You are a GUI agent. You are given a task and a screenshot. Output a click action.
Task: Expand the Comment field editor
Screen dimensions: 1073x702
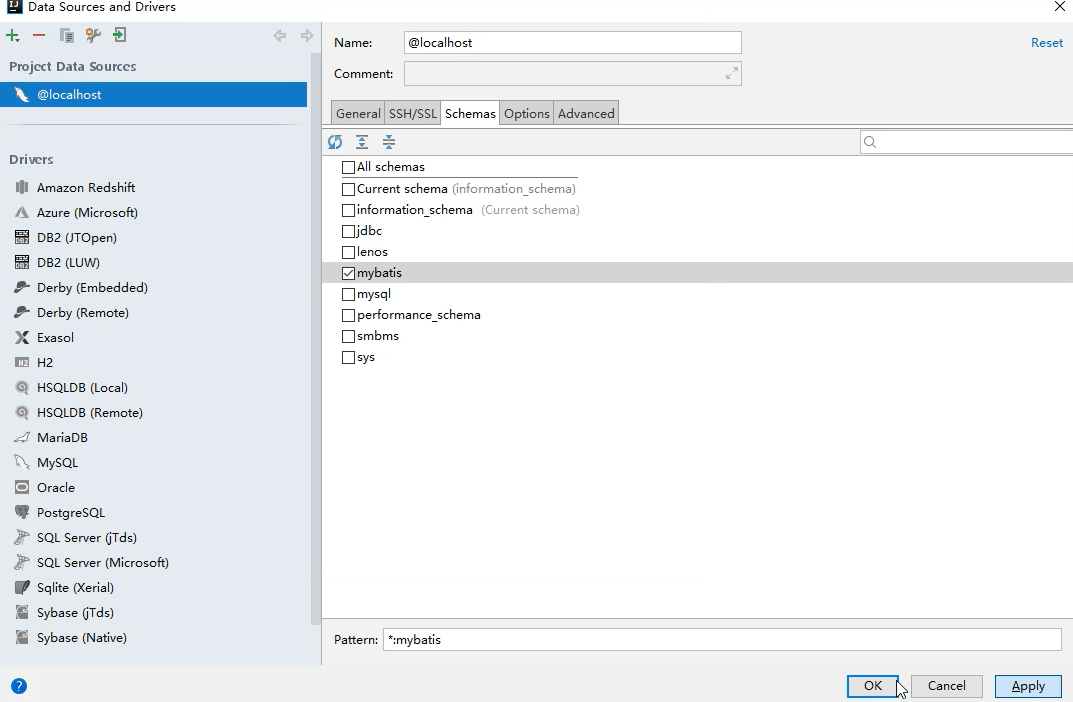732,73
